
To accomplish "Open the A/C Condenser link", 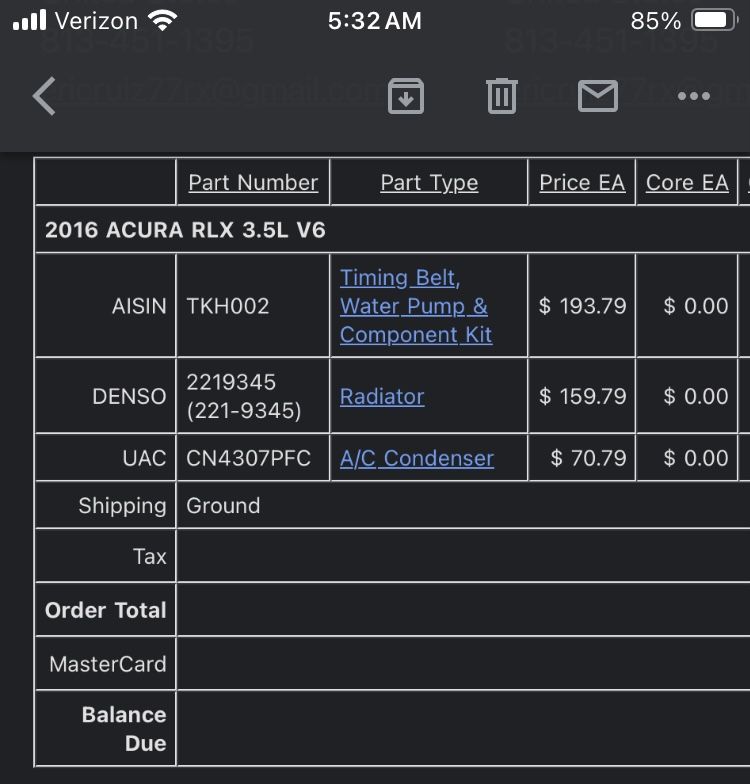I will coord(416,458).
